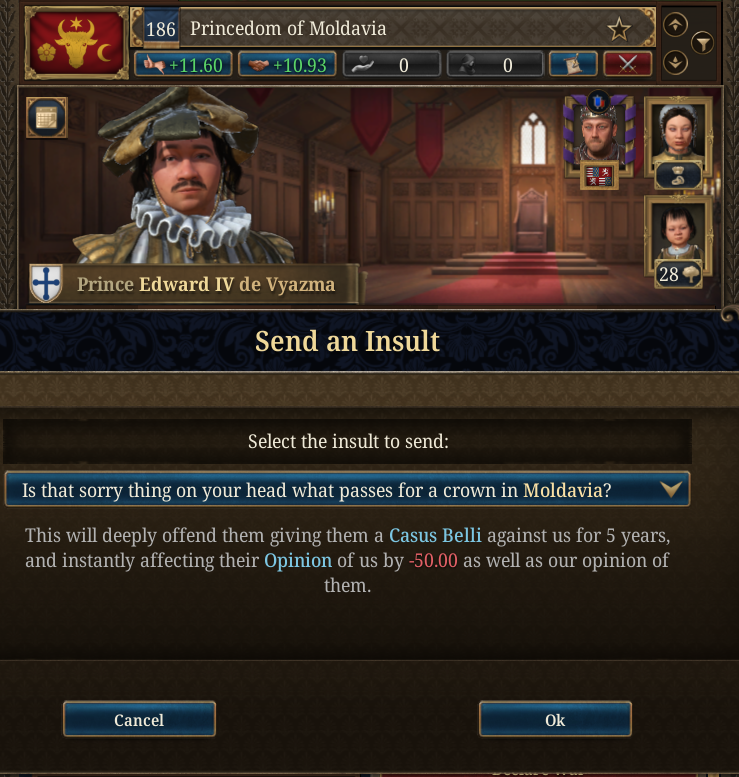Open the funnel filter icon

point(702,44)
